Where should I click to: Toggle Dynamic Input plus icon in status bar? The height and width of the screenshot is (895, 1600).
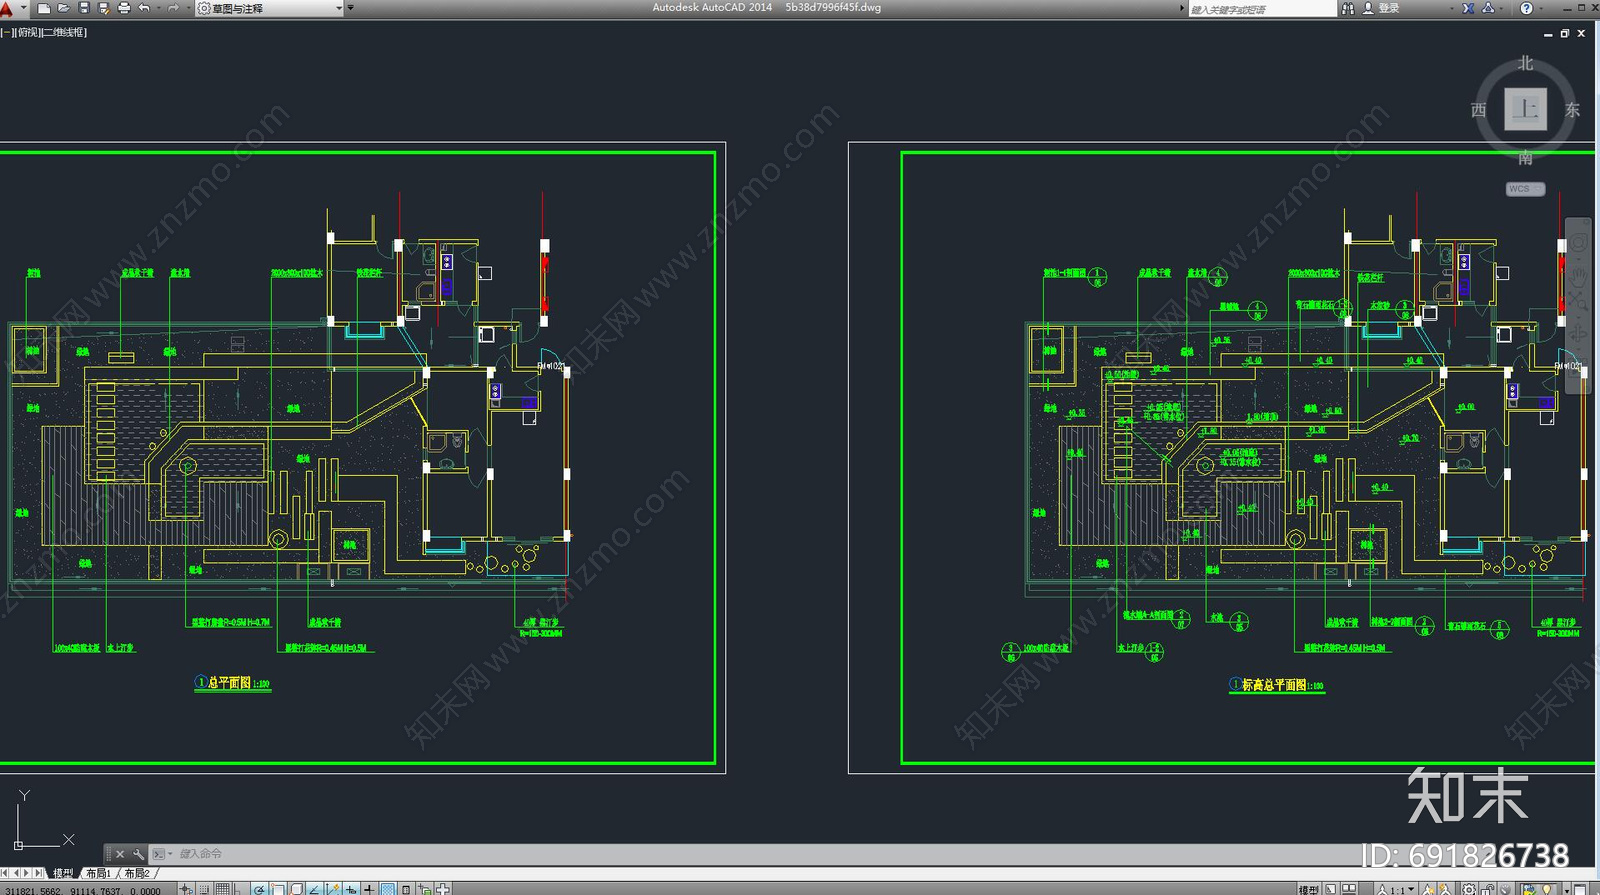pyautogui.click(x=351, y=889)
